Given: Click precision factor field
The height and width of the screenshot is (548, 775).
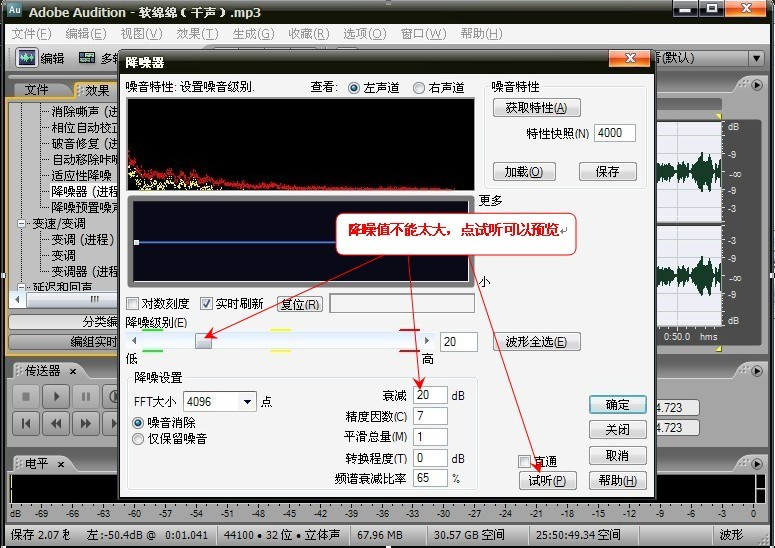Looking at the screenshot, I should point(430,416).
